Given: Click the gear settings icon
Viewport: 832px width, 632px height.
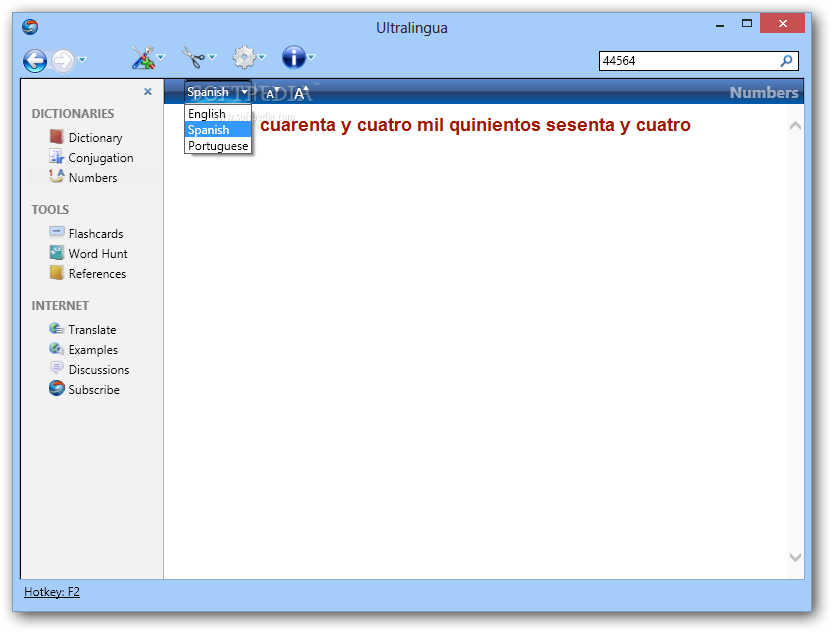Looking at the screenshot, I should click(x=244, y=57).
